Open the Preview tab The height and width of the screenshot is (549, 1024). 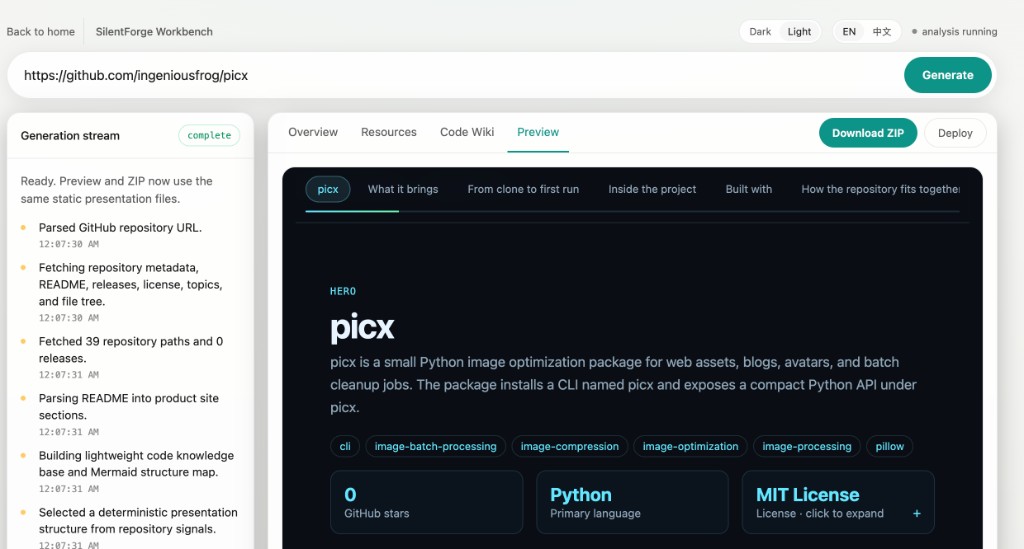point(538,132)
